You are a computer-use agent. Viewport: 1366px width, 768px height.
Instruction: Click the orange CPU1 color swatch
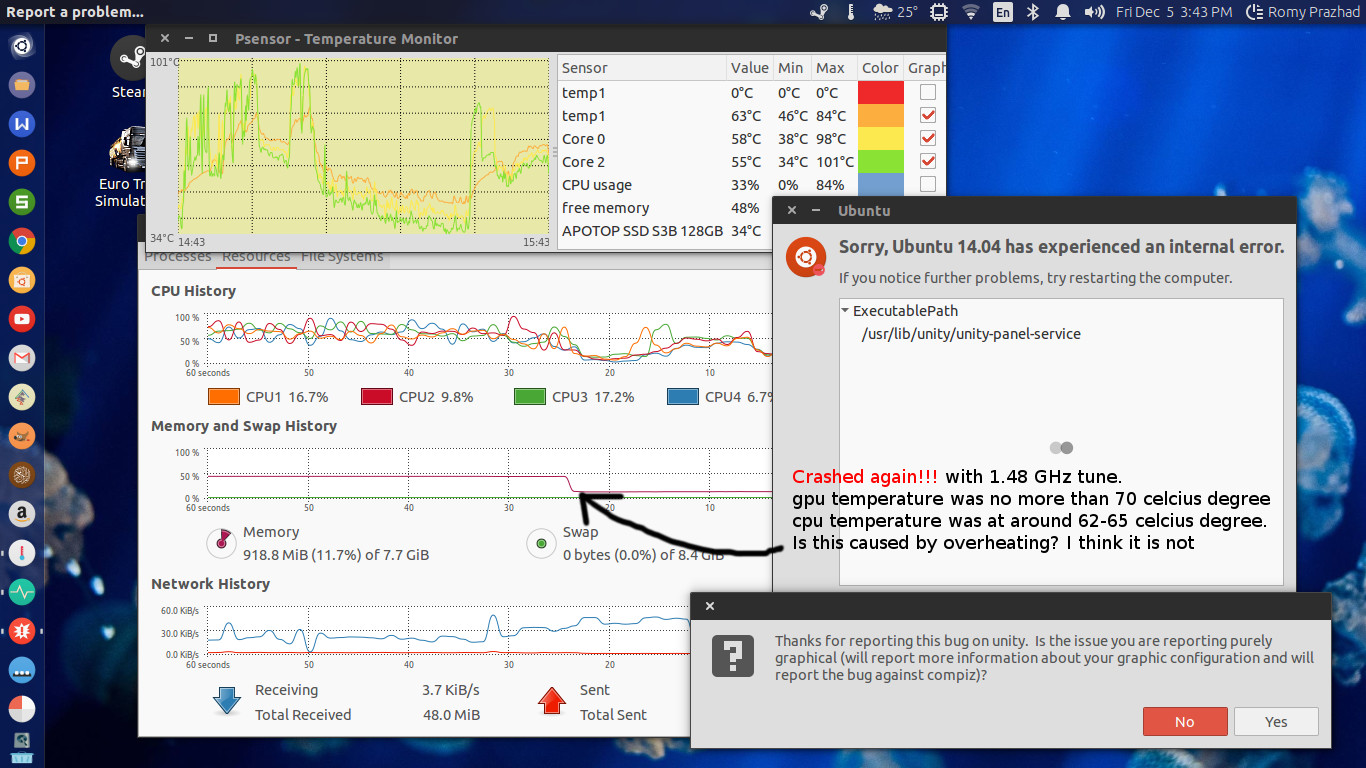223,397
